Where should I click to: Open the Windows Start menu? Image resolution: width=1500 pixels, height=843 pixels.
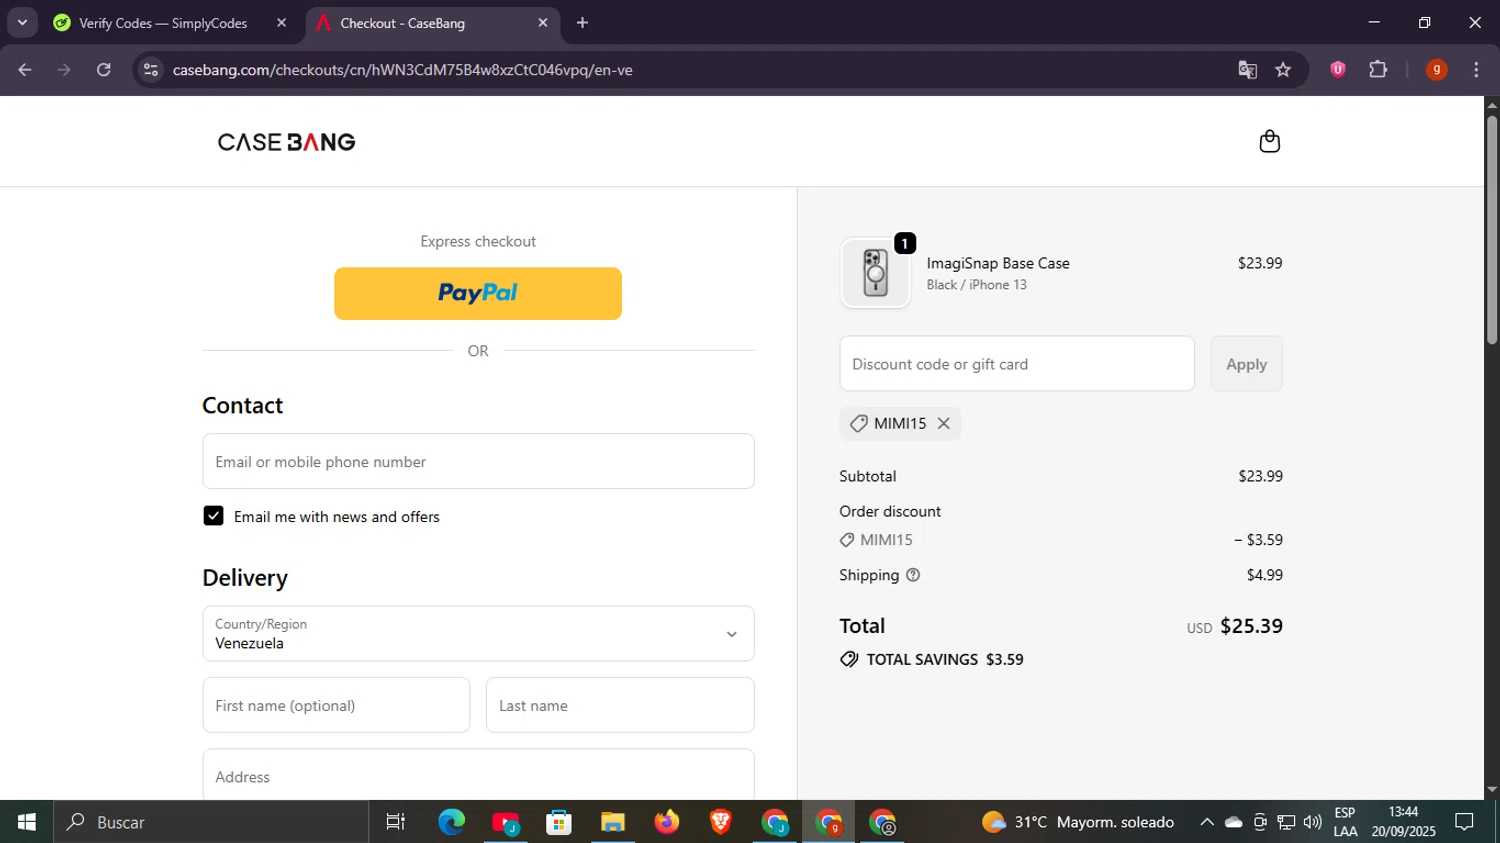(x=27, y=822)
